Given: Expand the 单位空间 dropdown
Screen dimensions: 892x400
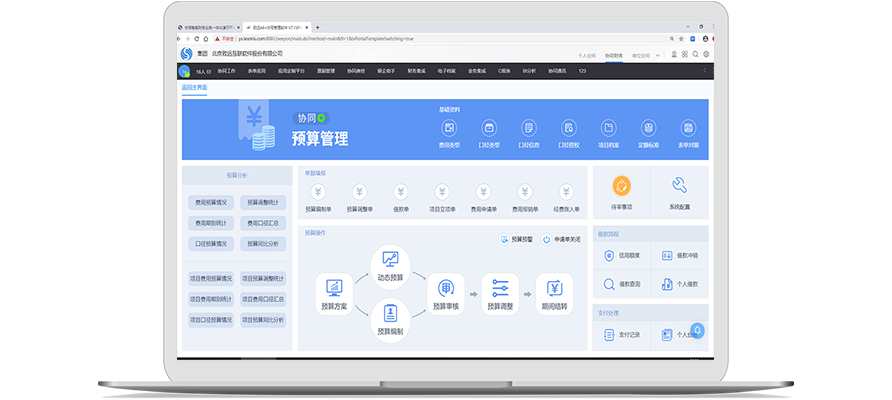Looking at the screenshot, I should (x=642, y=56).
